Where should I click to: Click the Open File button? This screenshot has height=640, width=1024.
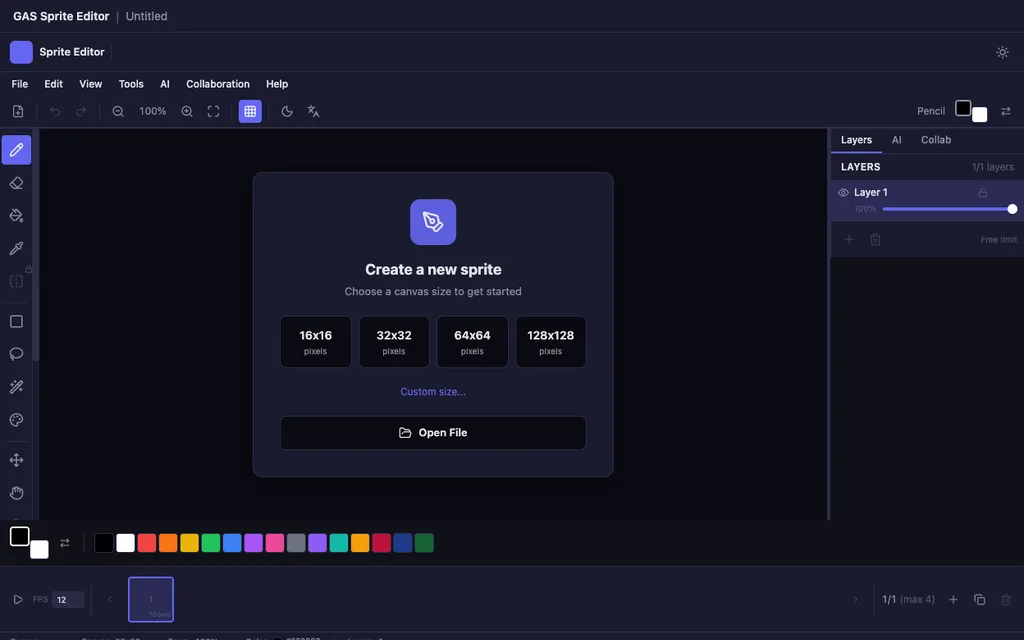[433, 433]
